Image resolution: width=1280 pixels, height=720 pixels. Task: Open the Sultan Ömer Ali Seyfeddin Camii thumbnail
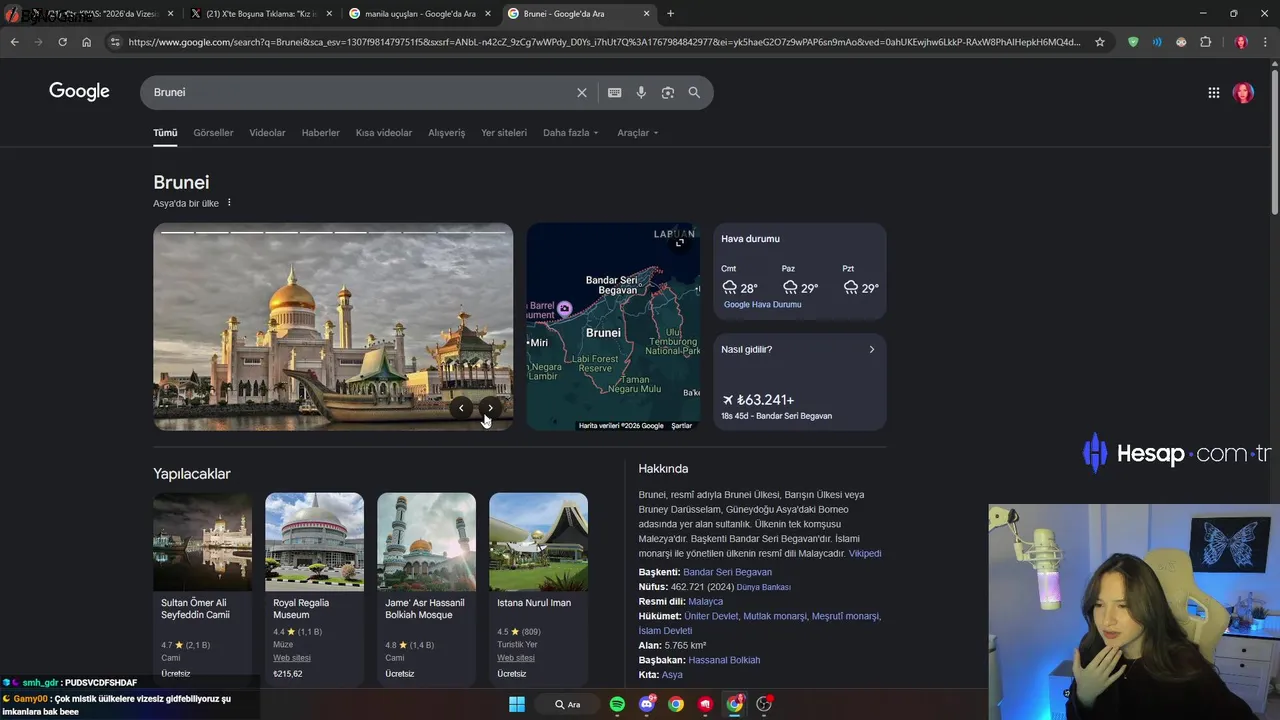[x=202, y=541]
